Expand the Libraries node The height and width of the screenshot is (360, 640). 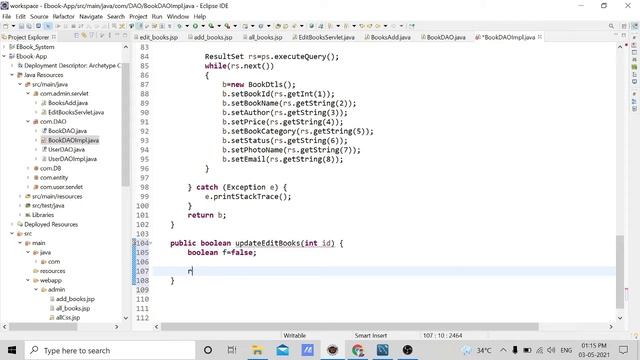pyautogui.click(x=20, y=215)
